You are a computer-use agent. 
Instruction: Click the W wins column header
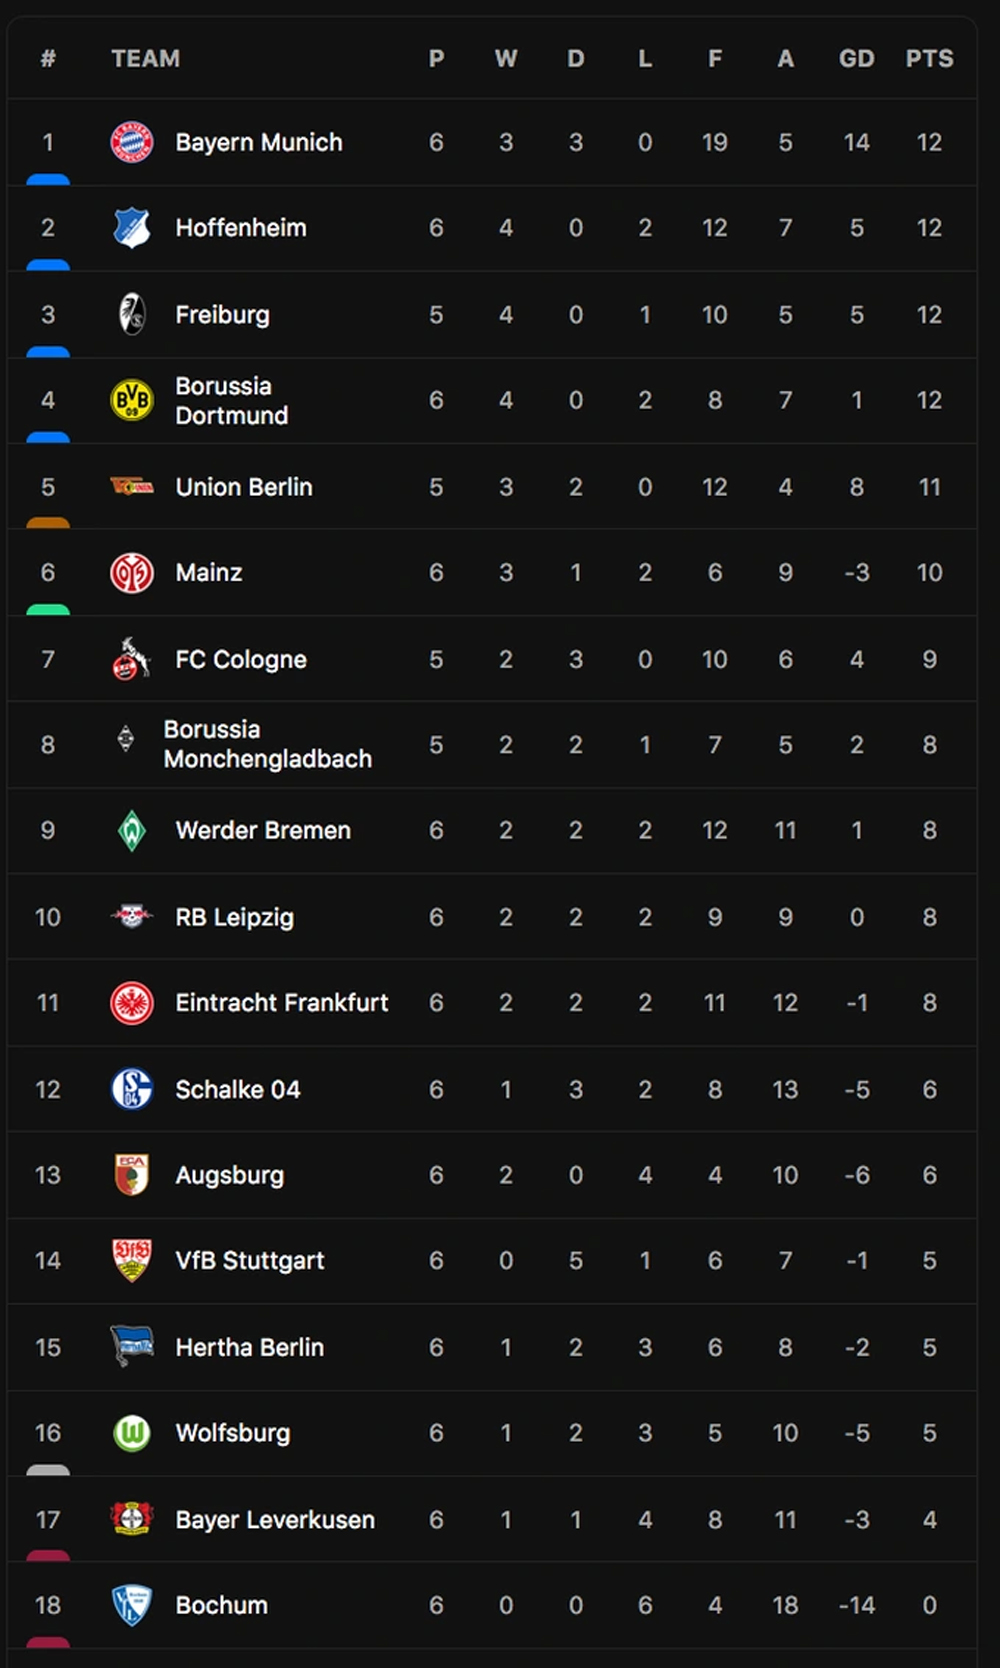pos(506,59)
